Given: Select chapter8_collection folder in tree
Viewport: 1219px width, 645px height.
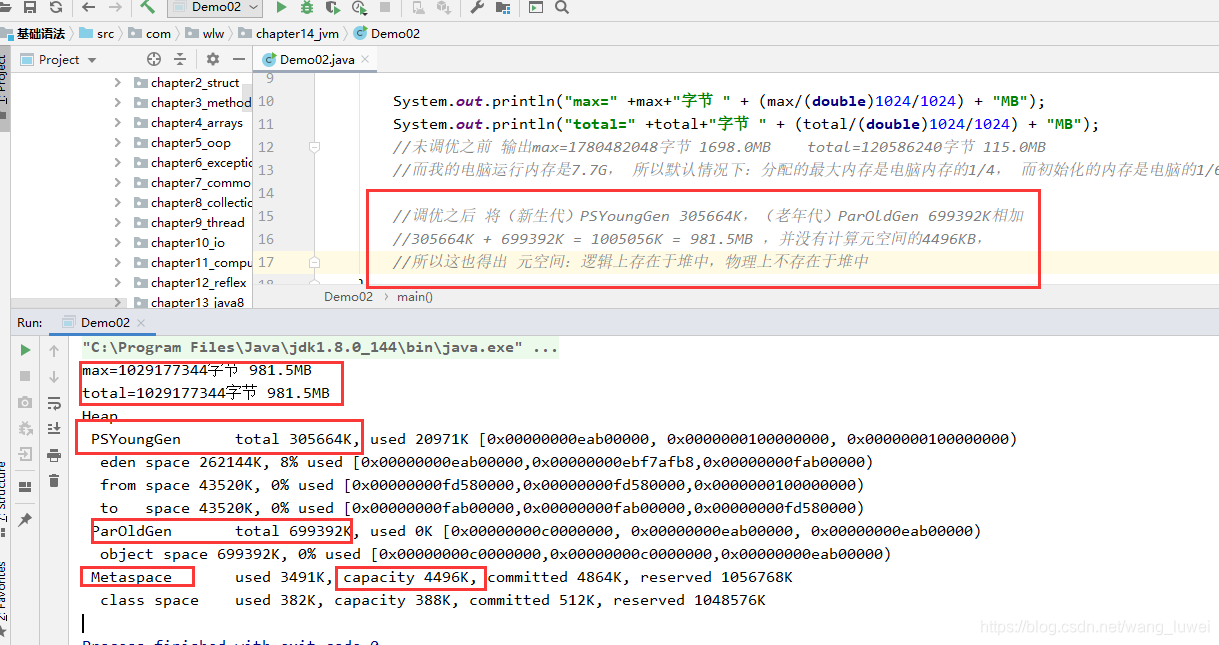Looking at the screenshot, I should point(192,203).
